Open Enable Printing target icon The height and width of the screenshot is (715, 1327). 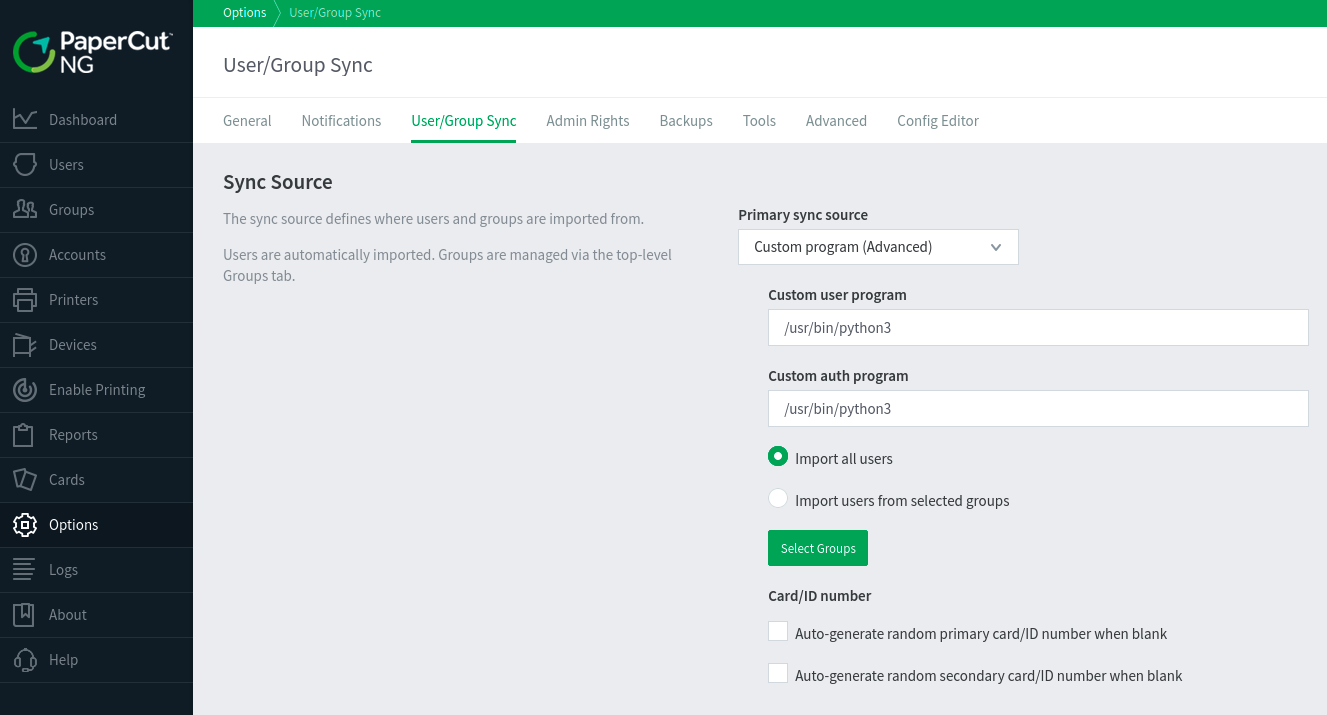[x=25, y=390]
